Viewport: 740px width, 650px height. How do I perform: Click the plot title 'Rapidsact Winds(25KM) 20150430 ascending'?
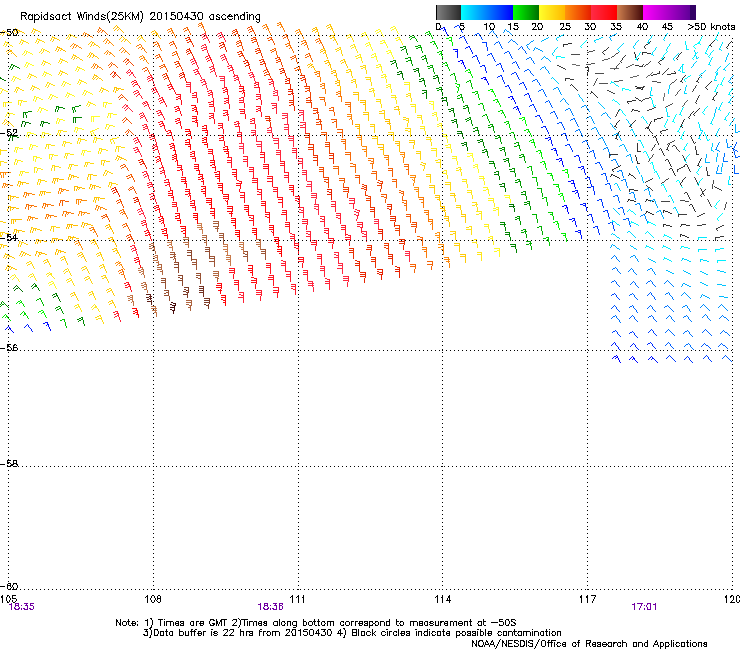click(140, 17)
